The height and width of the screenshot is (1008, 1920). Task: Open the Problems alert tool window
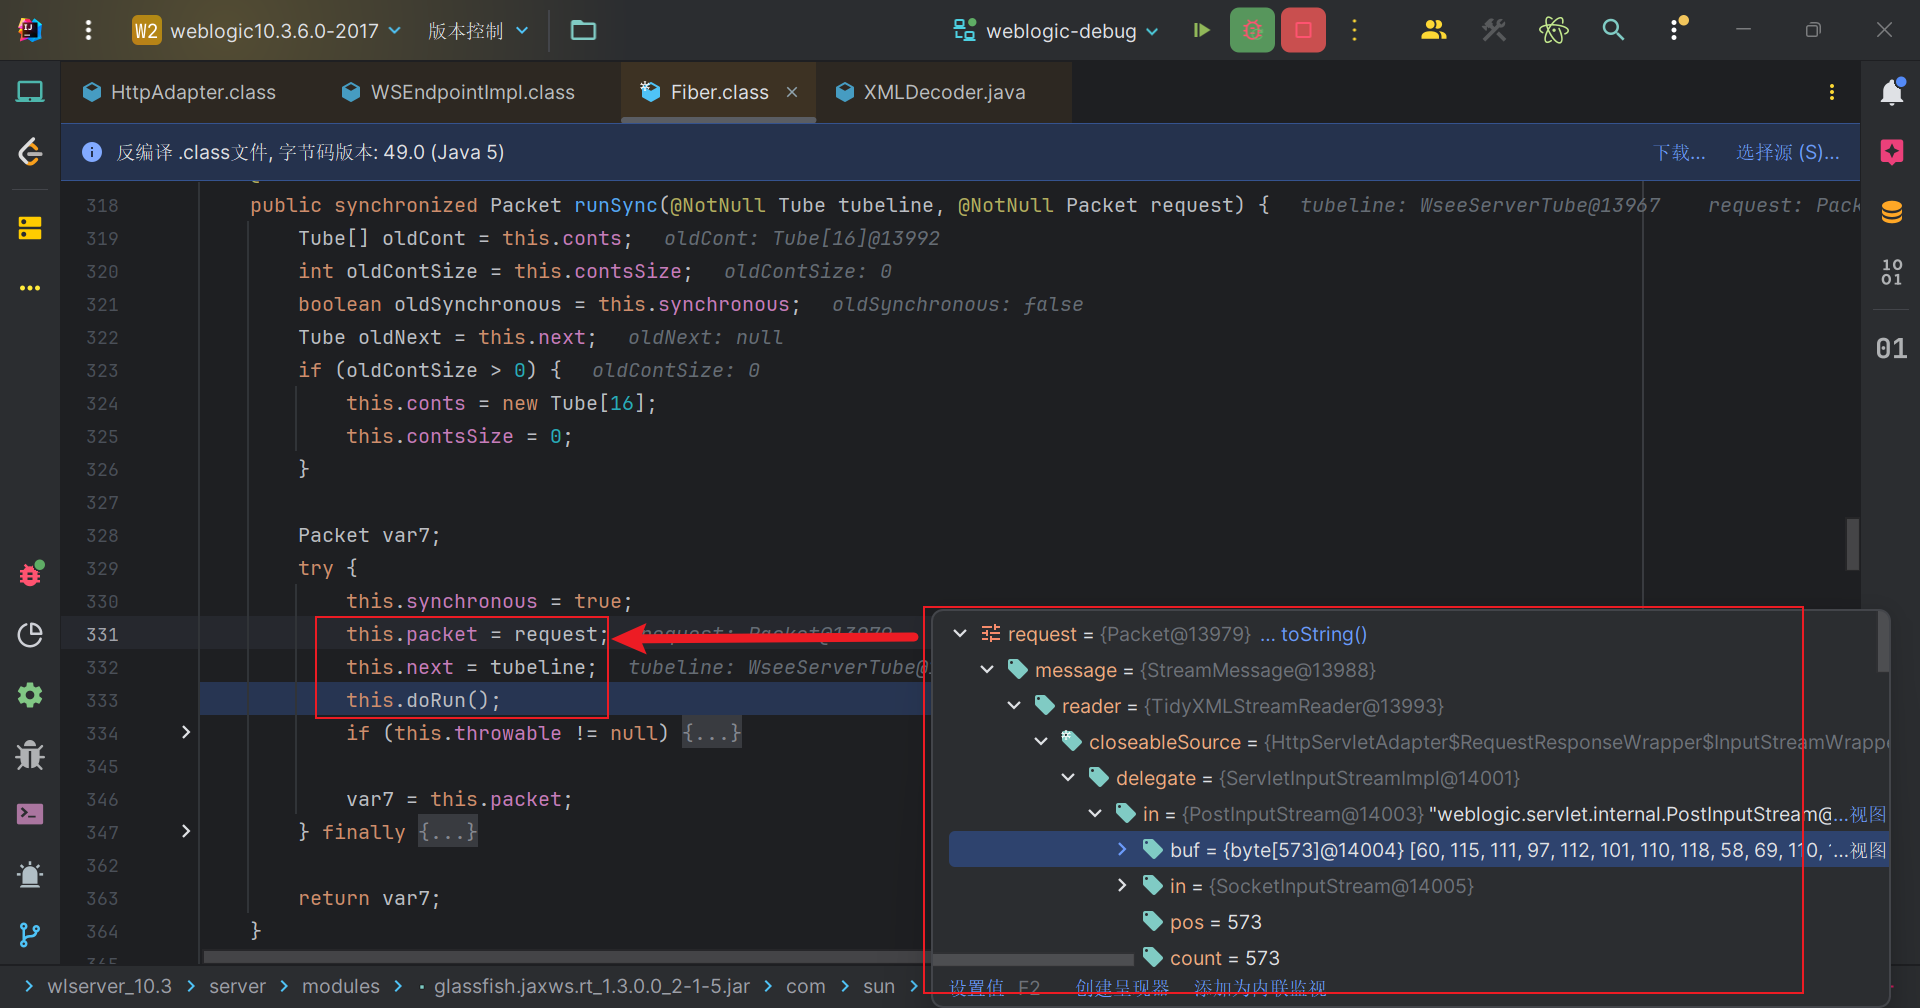click(30, 875)
